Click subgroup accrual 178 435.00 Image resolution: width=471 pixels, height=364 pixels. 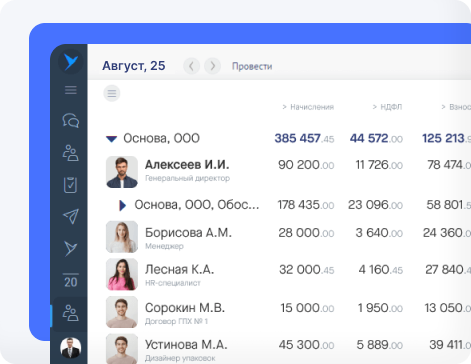[306, 205]
